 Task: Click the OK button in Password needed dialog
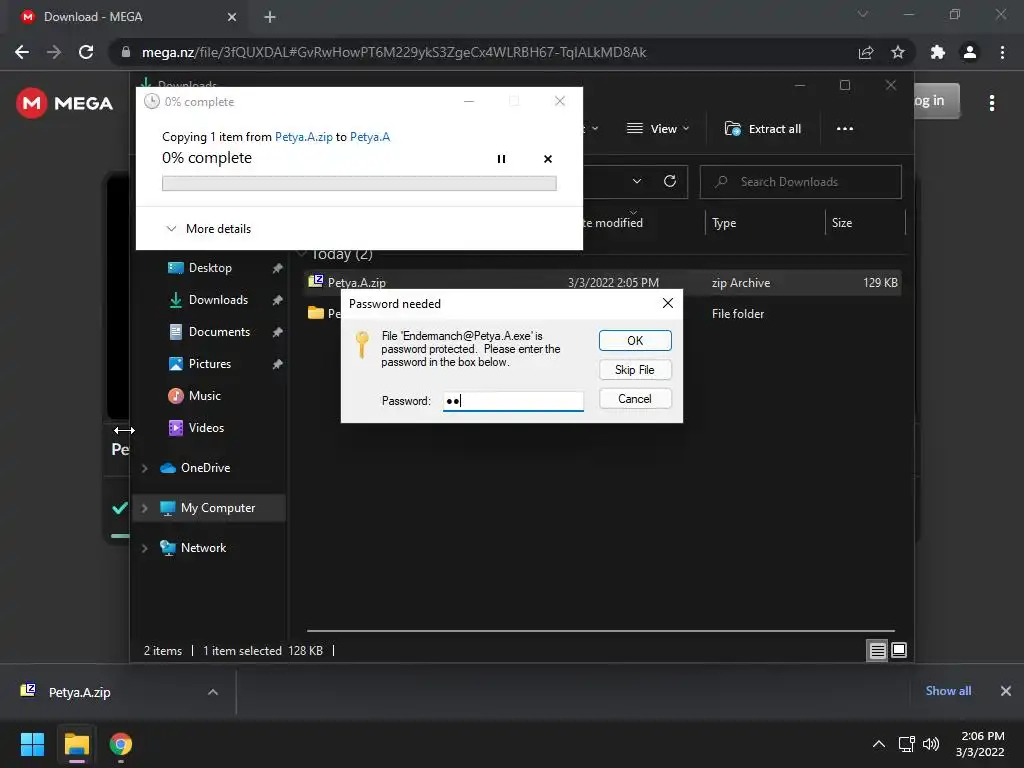click(x=635, y=340)
